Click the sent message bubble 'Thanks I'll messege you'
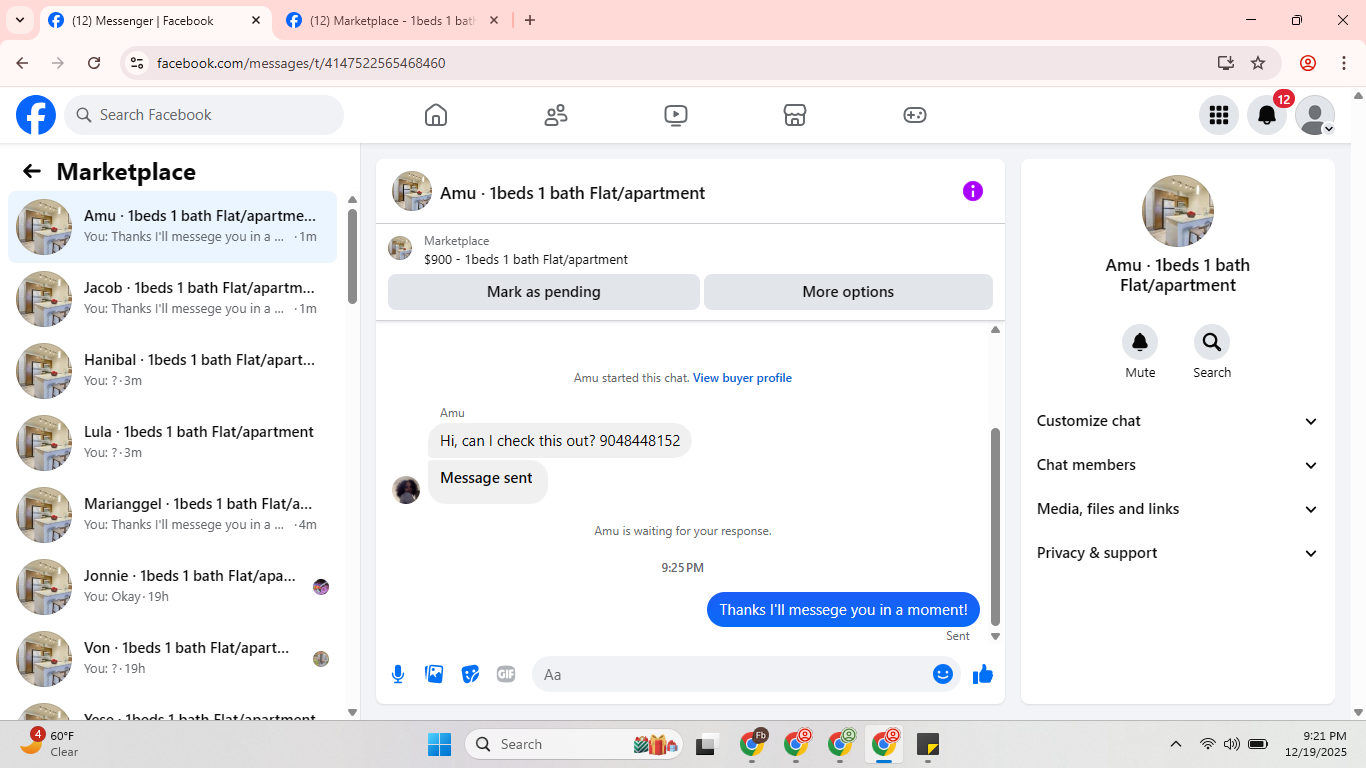The width and height of the screenshot is (1366, 768). point(843,610)
